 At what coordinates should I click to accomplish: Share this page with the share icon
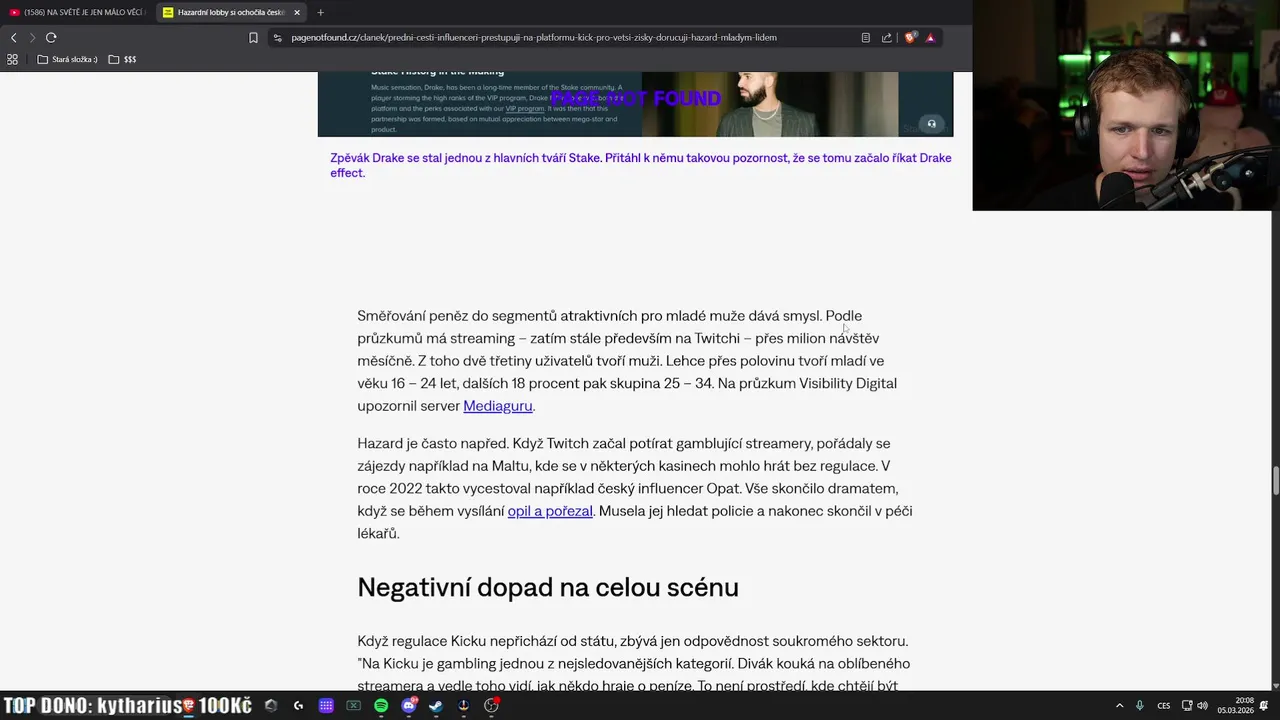[x=886, y=38]
